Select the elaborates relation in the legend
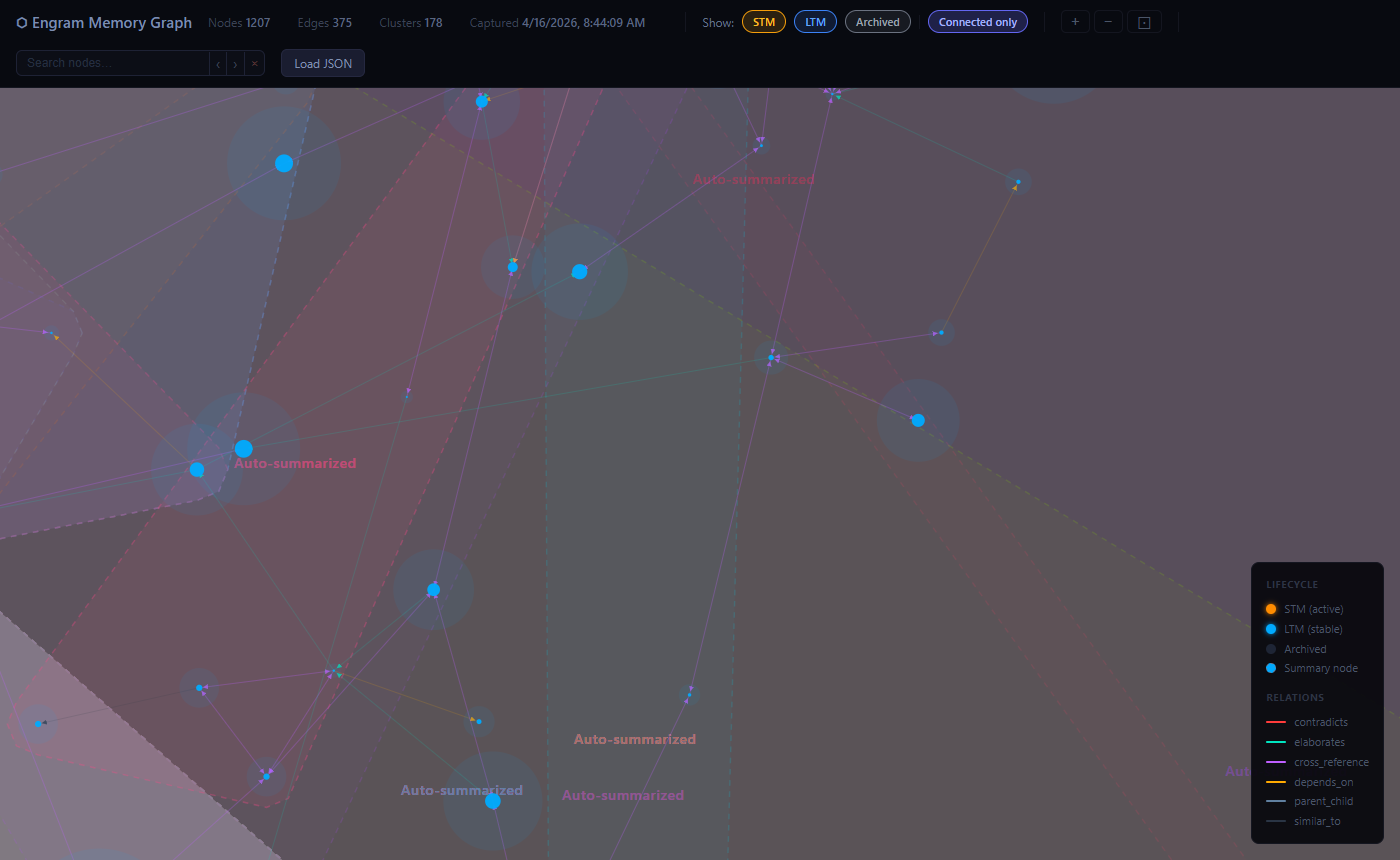 pos(1276,741)
